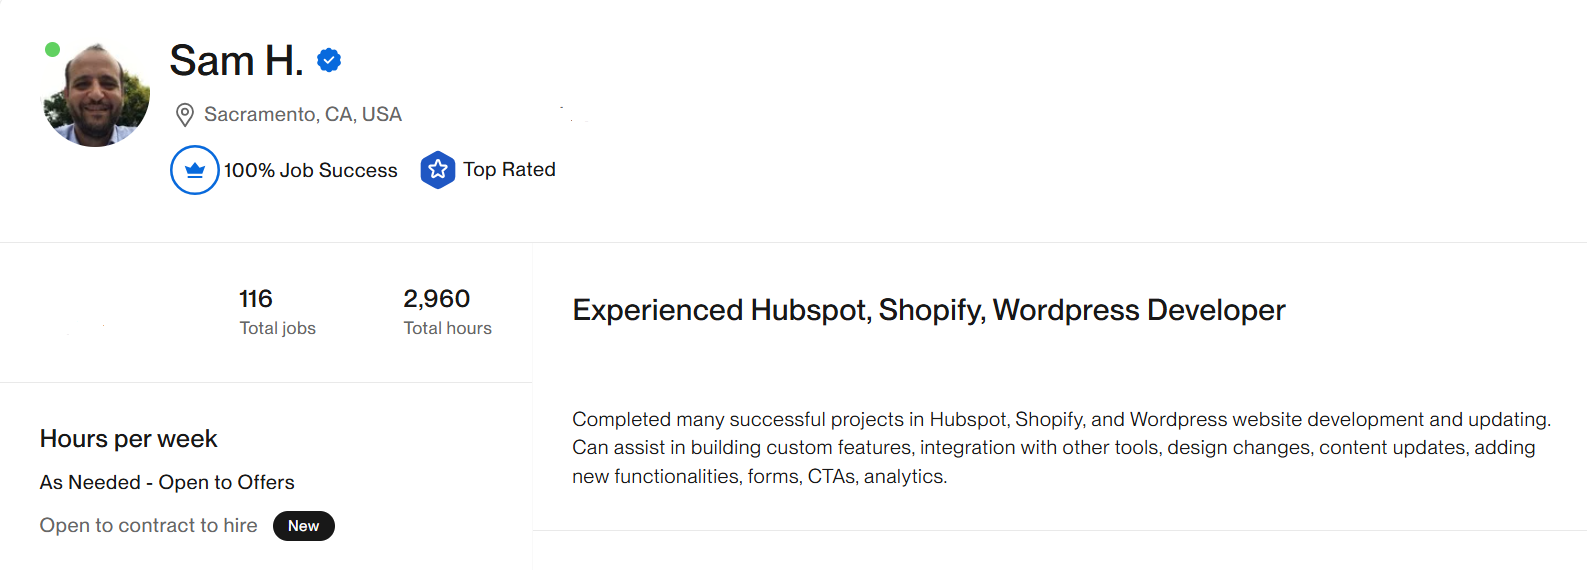Click the 2,960 total hours count
1587x570 pixels.
(437, 299)
